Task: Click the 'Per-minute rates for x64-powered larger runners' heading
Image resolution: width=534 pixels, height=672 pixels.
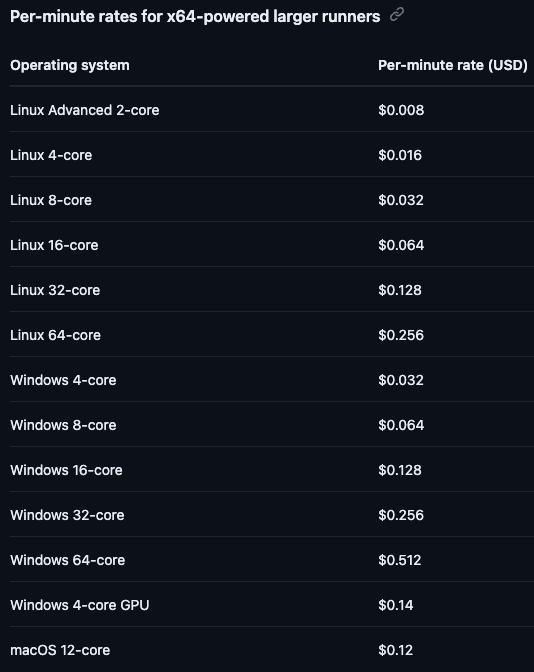Action: (x=195, y=17)
